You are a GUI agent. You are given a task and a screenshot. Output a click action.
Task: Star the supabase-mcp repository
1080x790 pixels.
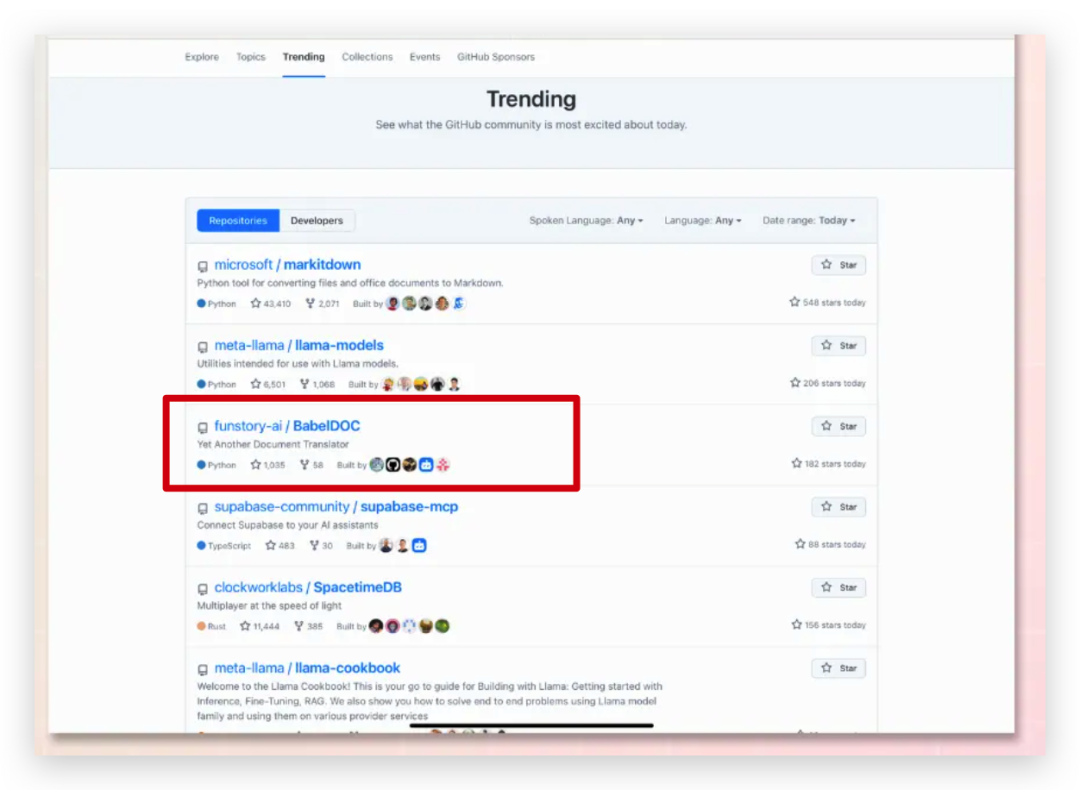point(838,507)
